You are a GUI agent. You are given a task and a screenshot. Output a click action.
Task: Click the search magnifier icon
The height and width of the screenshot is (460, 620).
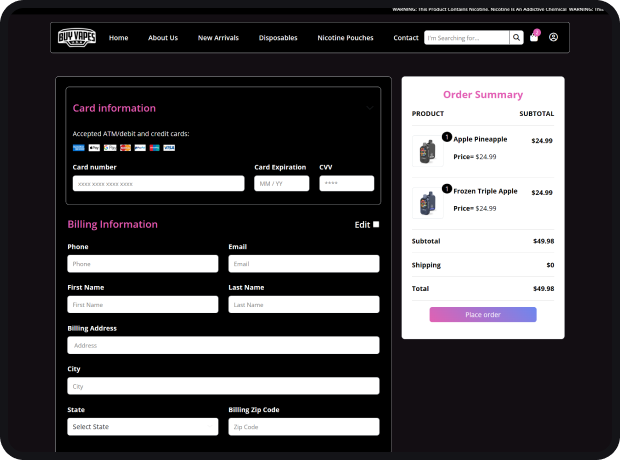pyautogui.click(x=516, y=38)
